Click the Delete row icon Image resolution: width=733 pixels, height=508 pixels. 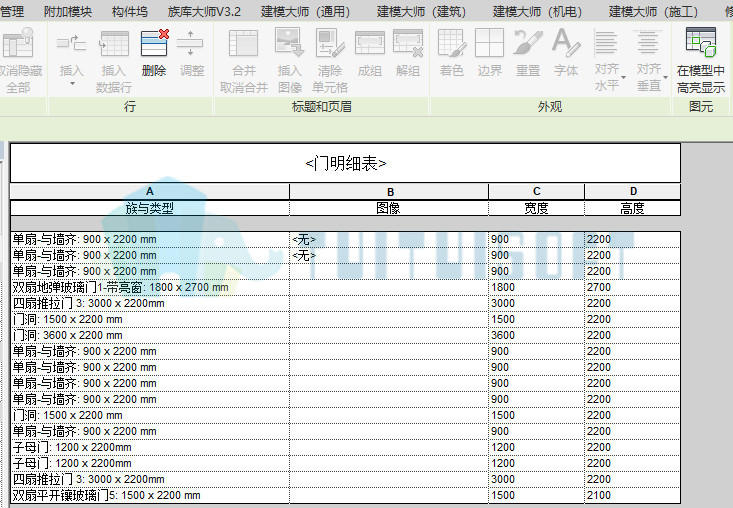[154, 43]
